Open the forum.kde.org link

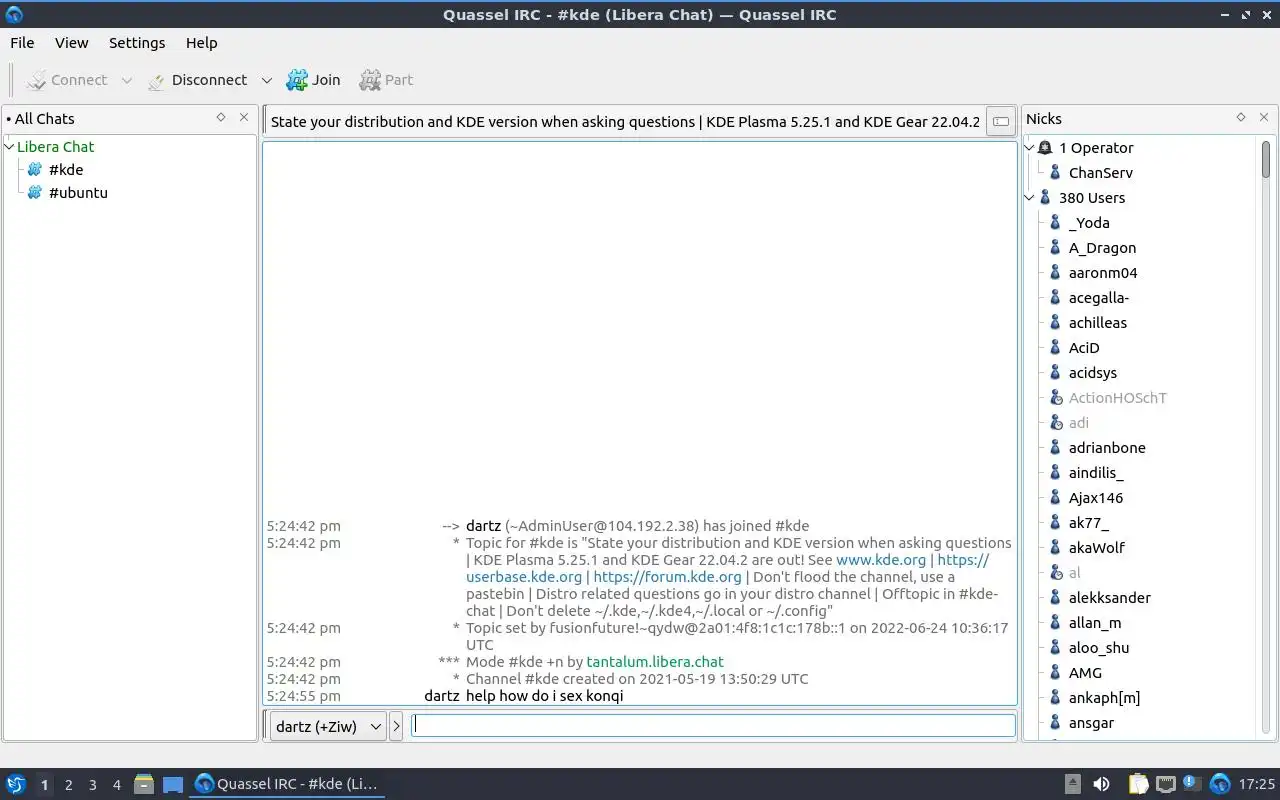pyautogui.click(x=668, y=577)
